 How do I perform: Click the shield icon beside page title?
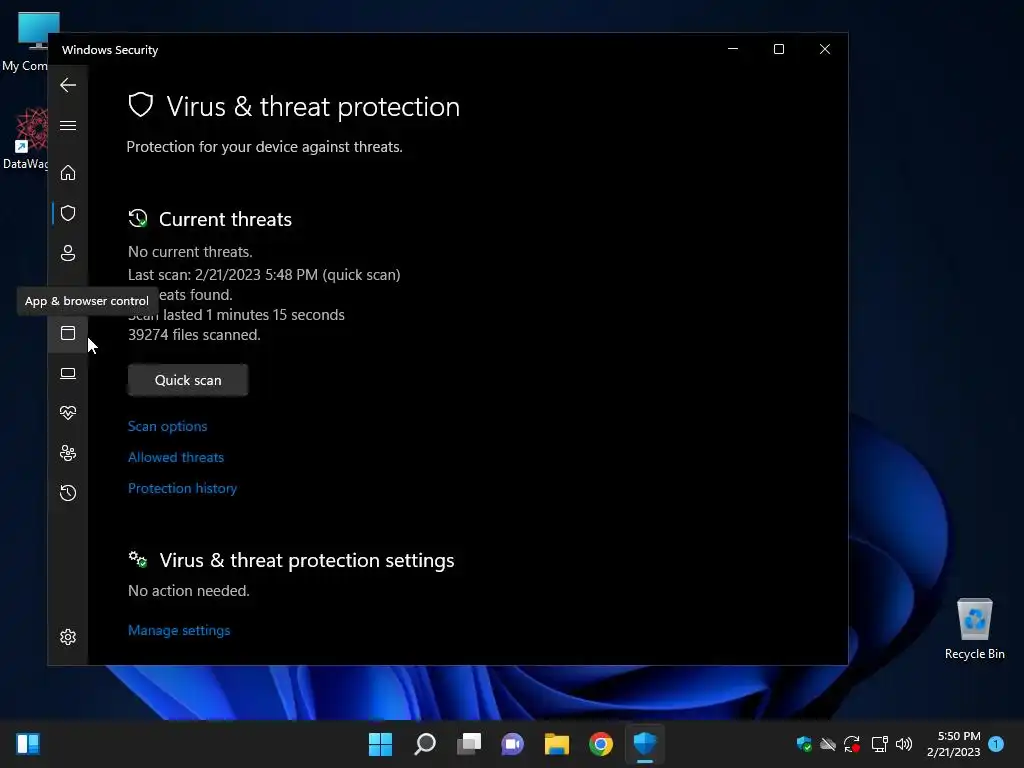140,104
